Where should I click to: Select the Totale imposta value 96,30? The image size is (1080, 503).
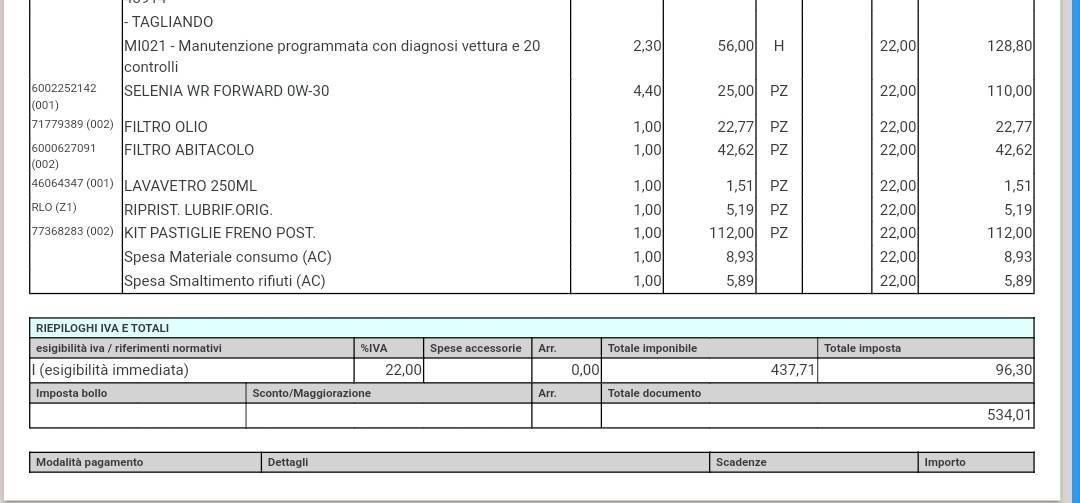1014,370
